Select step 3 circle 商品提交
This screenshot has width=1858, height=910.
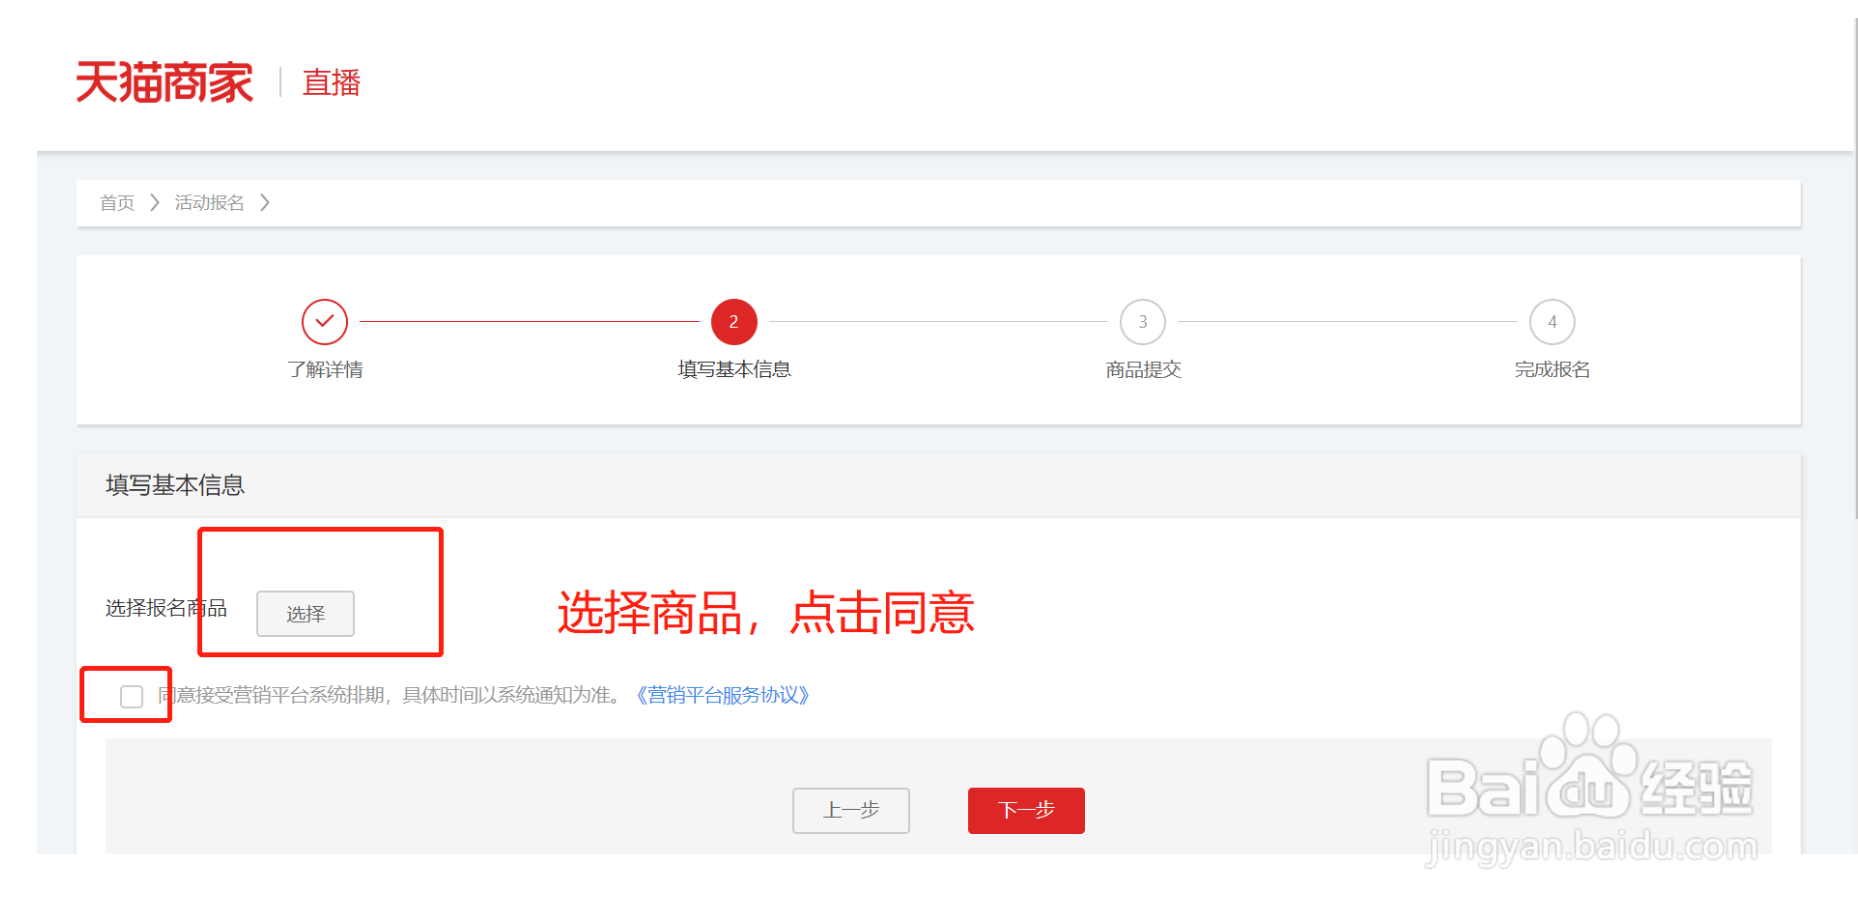pos(1143,322)
